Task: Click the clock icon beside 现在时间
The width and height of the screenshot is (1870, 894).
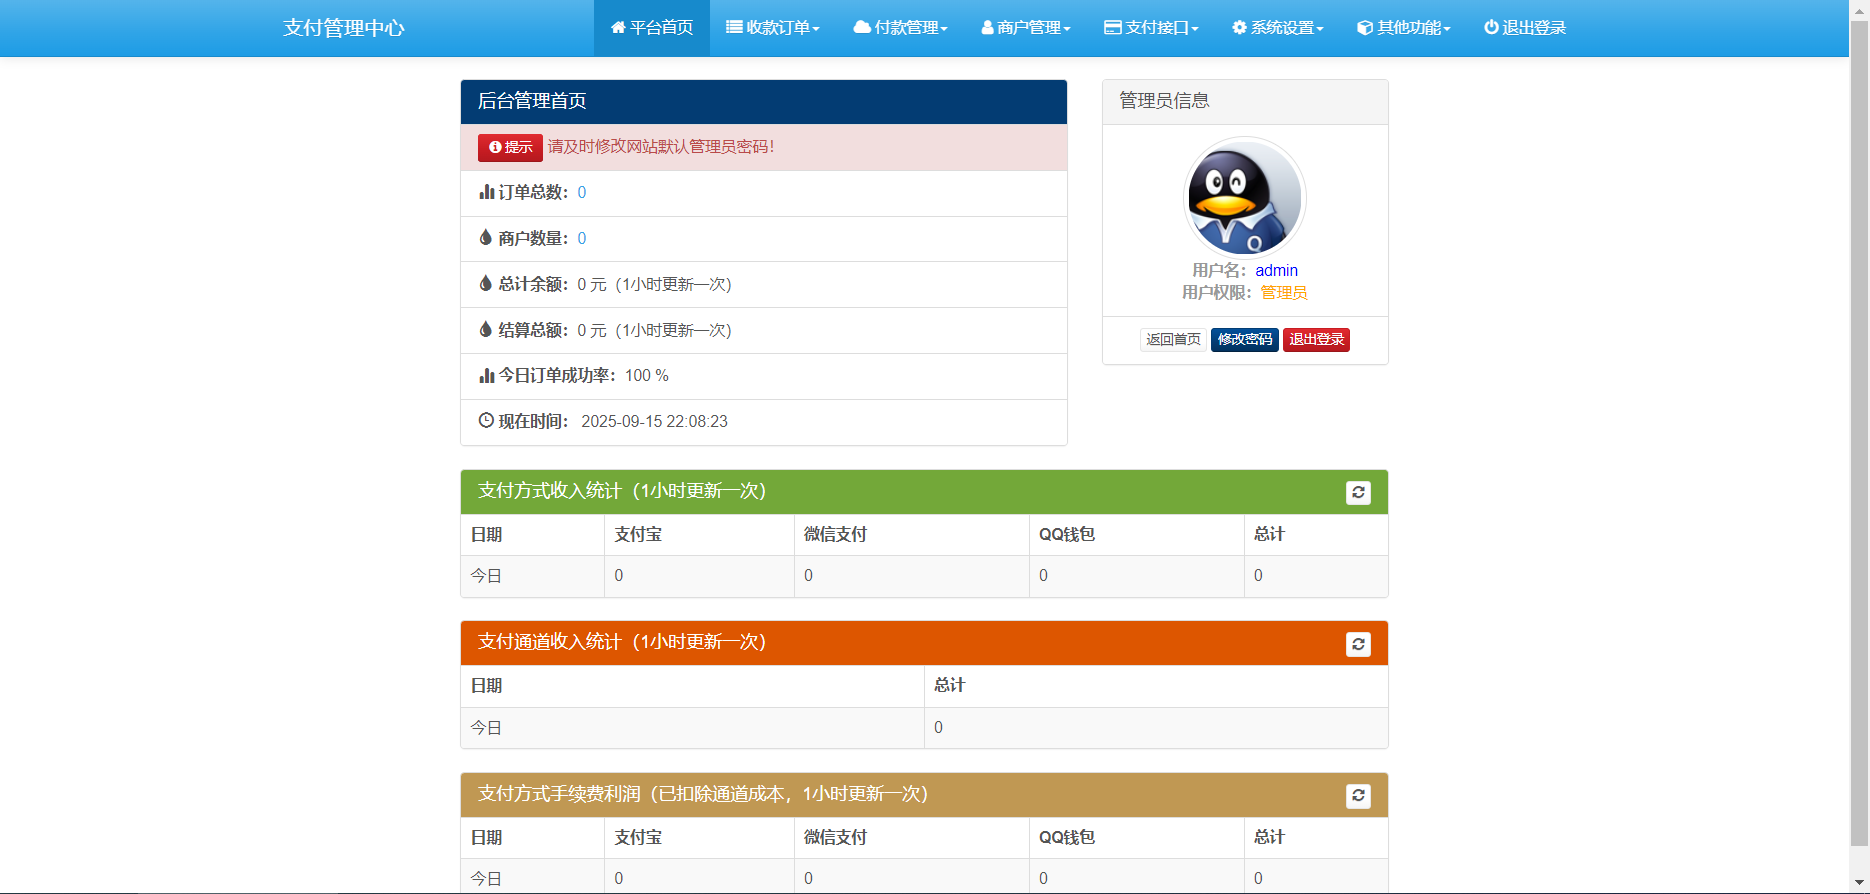Action: tap(486, 421)
